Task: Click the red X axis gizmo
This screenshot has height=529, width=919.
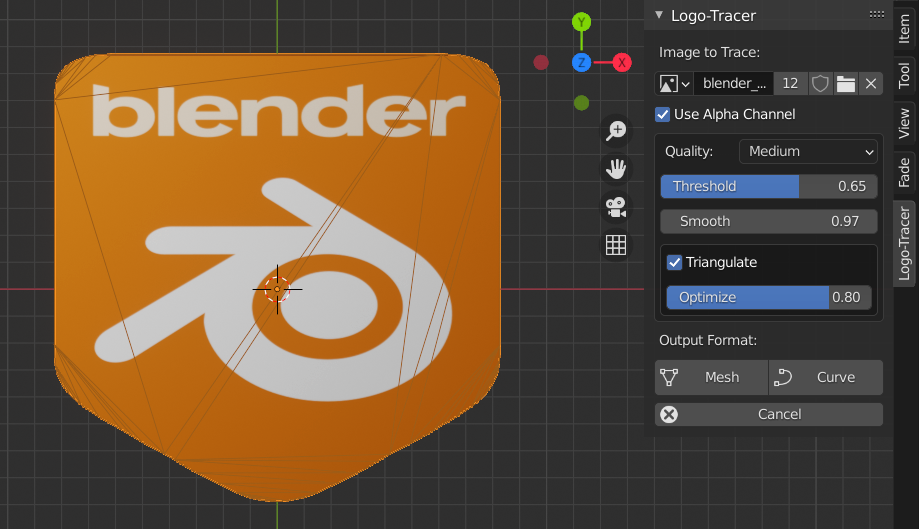Action: [x=622, y=63]
